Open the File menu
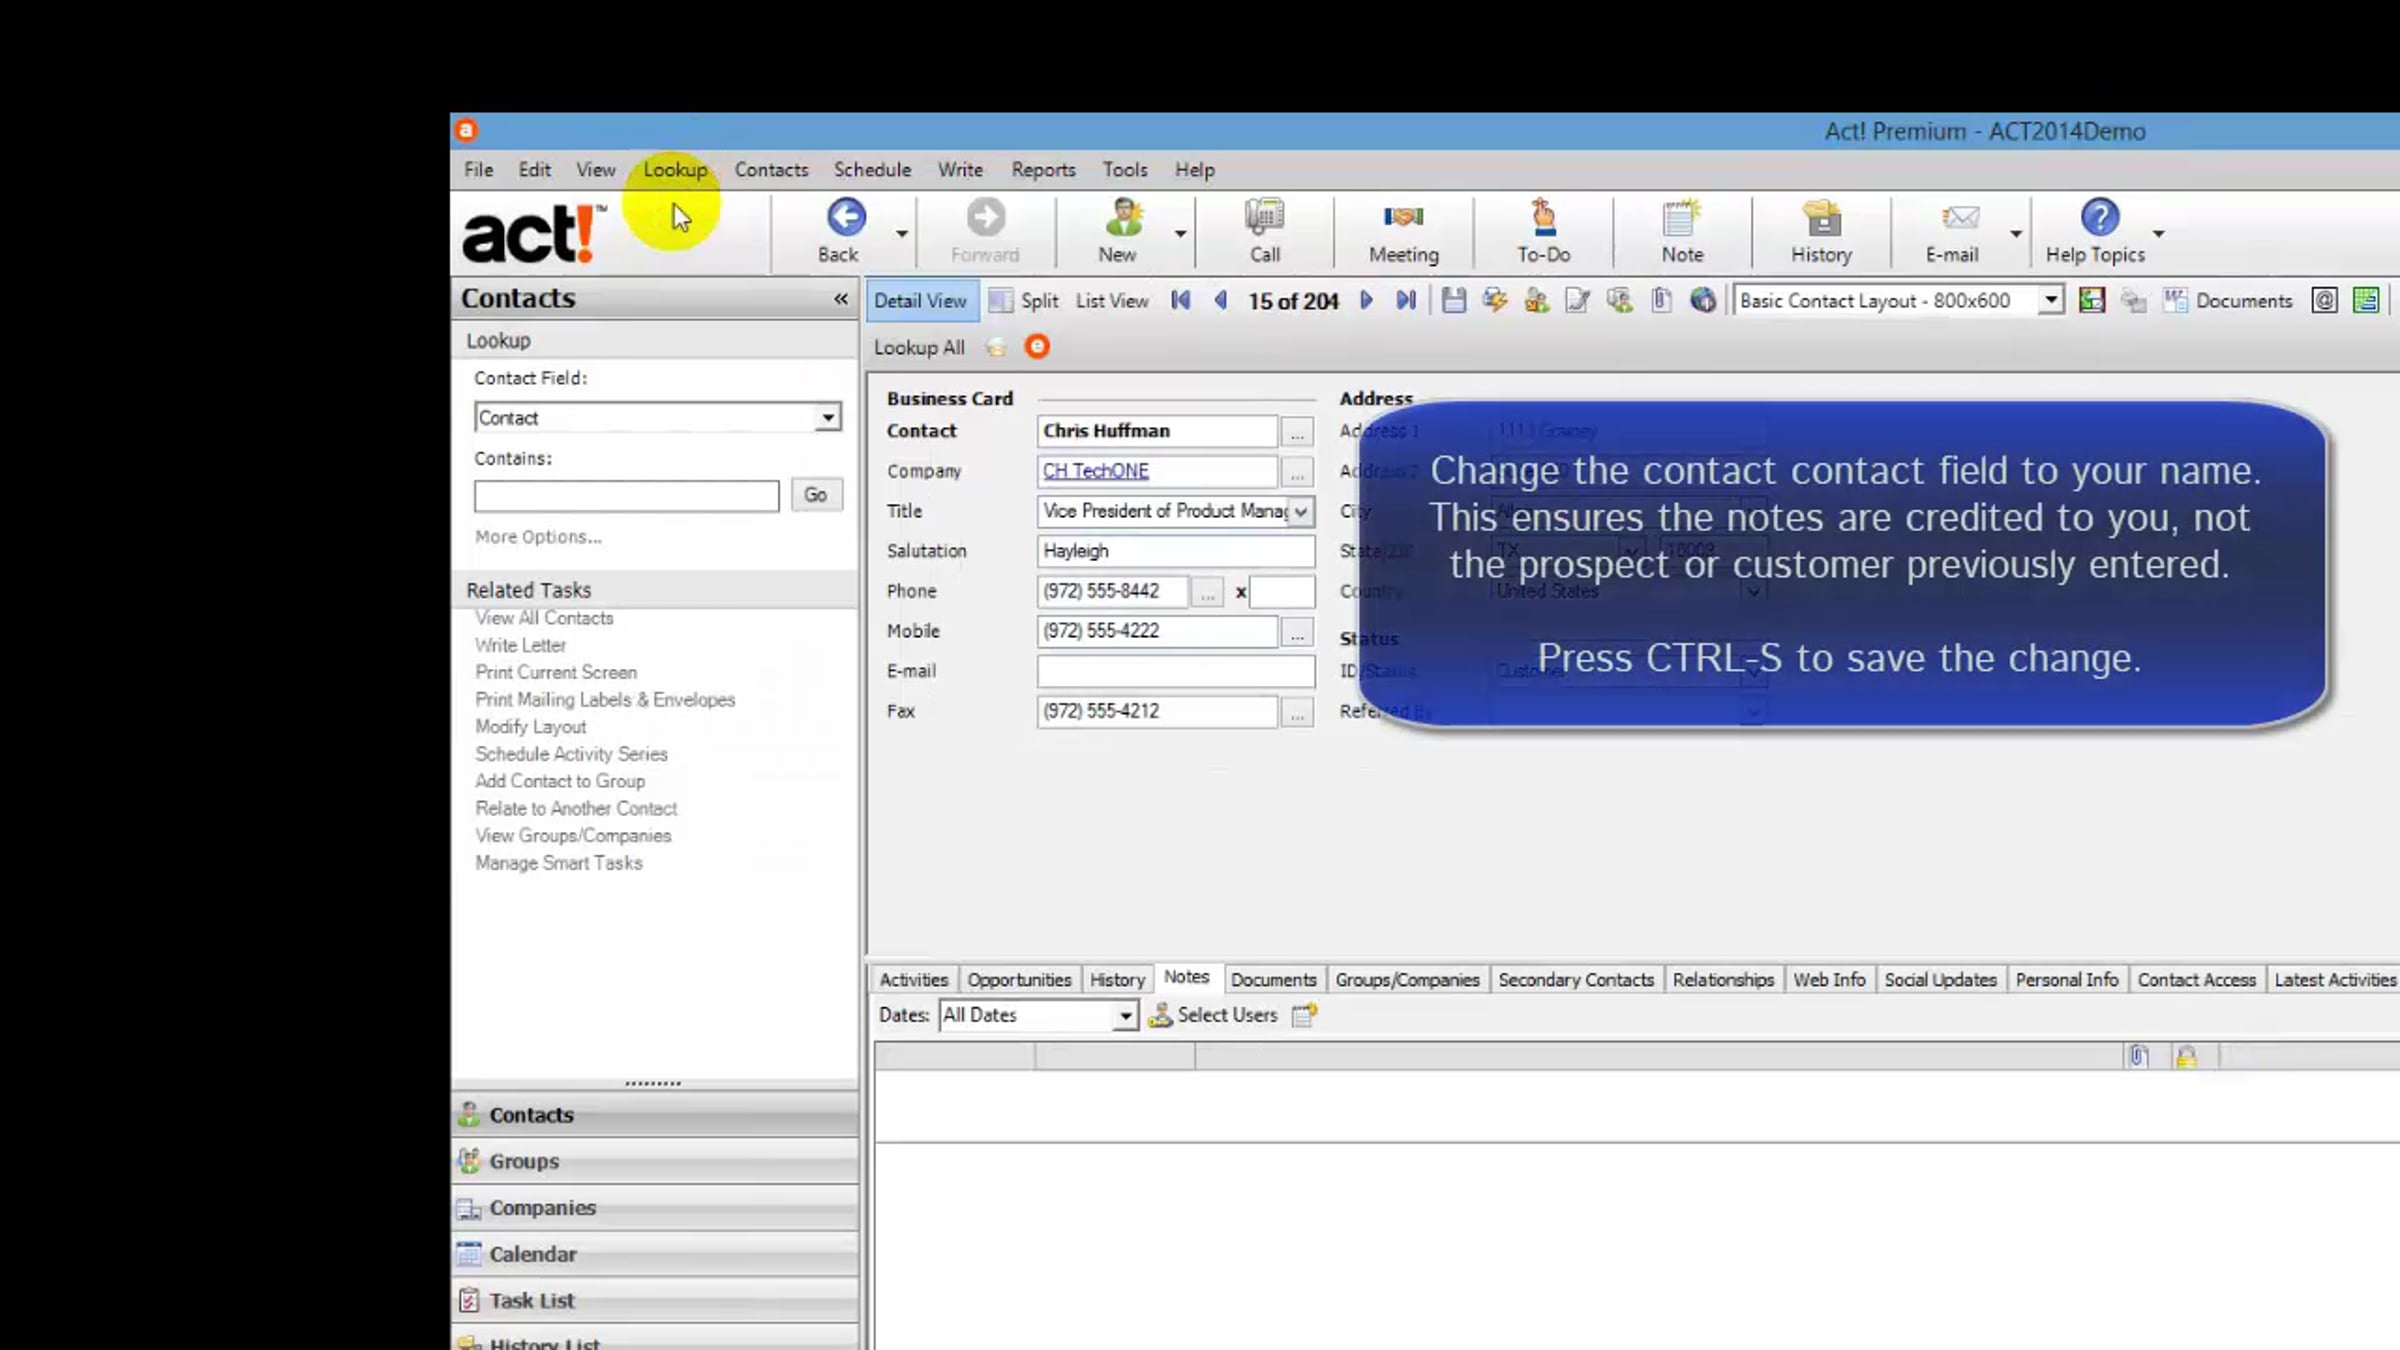The image size is (2400, 1350). tap(478, 170)
